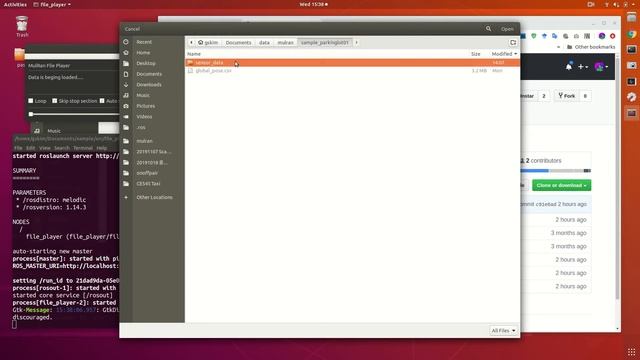Select the gskim path segment
The image size is (640, 360).
point(208,42)
